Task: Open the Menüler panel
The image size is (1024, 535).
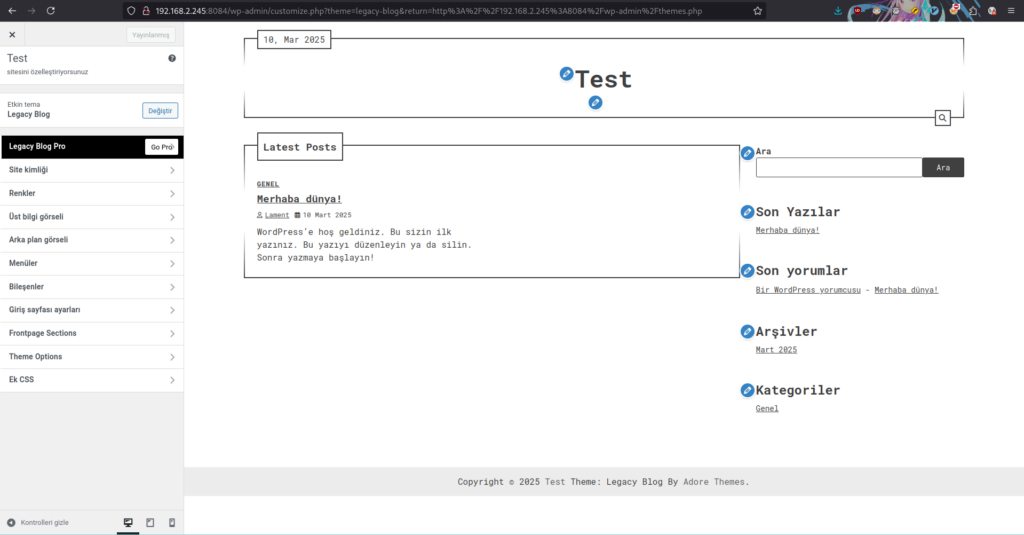Action: 92,263
